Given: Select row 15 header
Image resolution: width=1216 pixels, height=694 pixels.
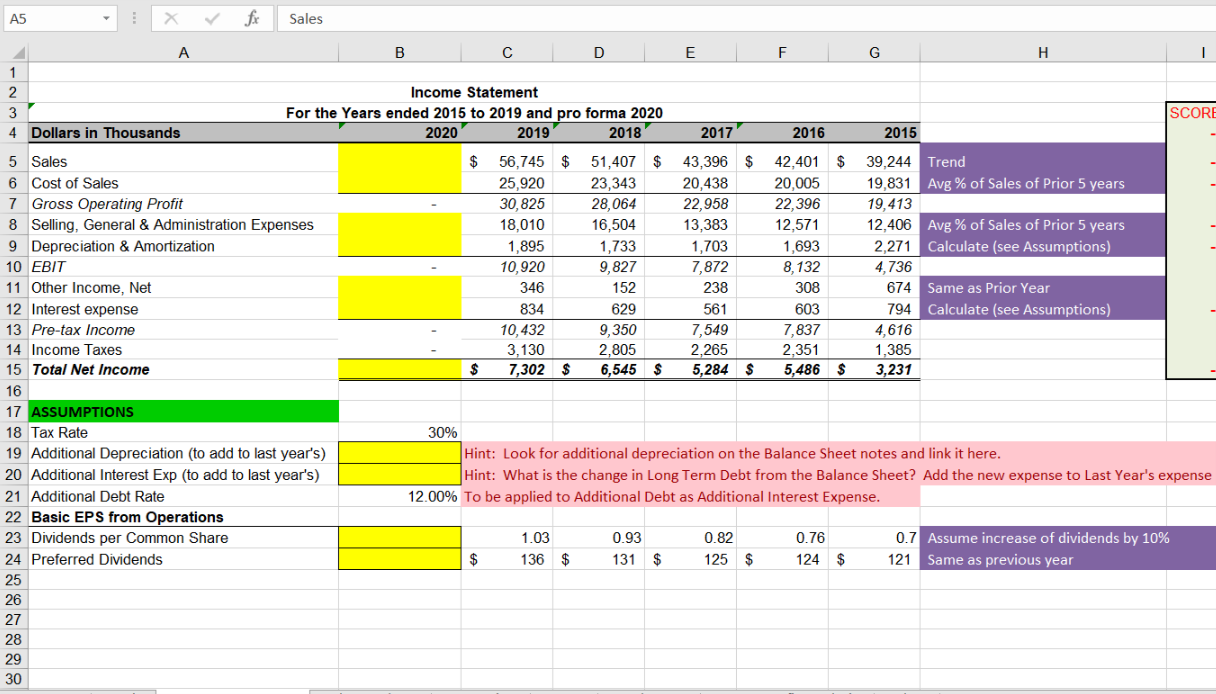Looking at the screenshot, I should pyautogui.click(x=12, y=370).
